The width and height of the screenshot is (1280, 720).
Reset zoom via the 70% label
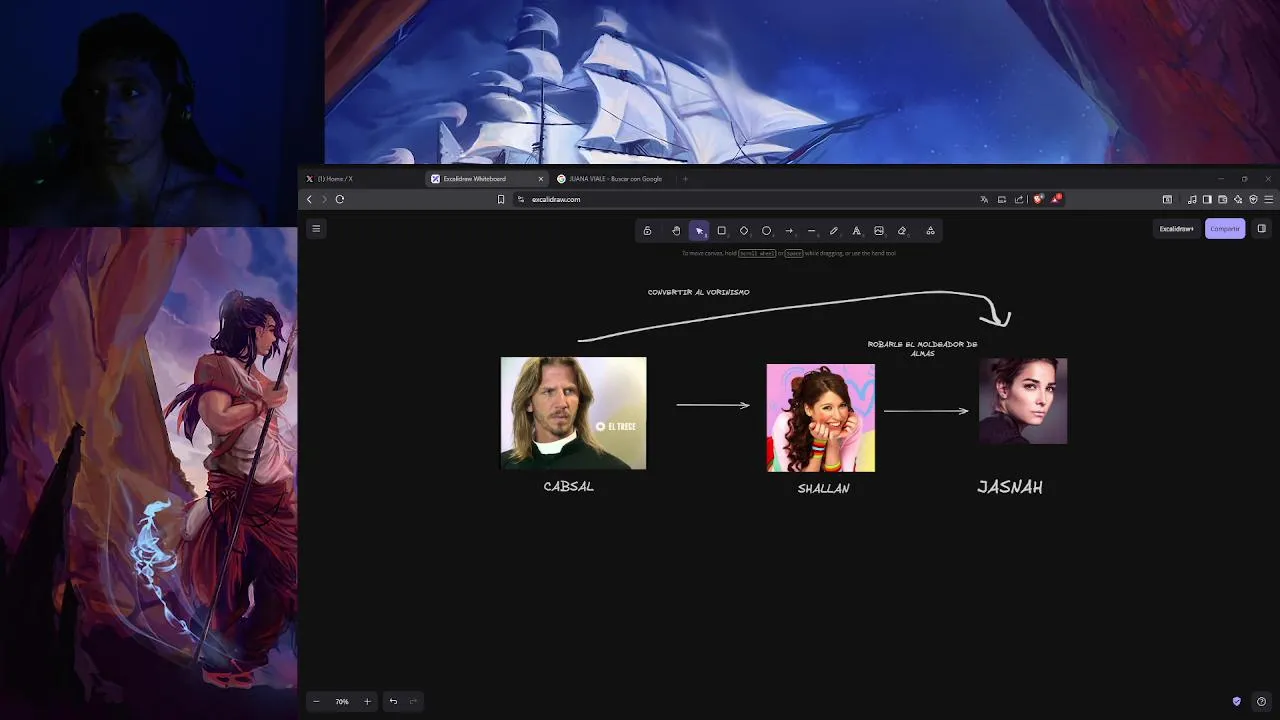342,702
